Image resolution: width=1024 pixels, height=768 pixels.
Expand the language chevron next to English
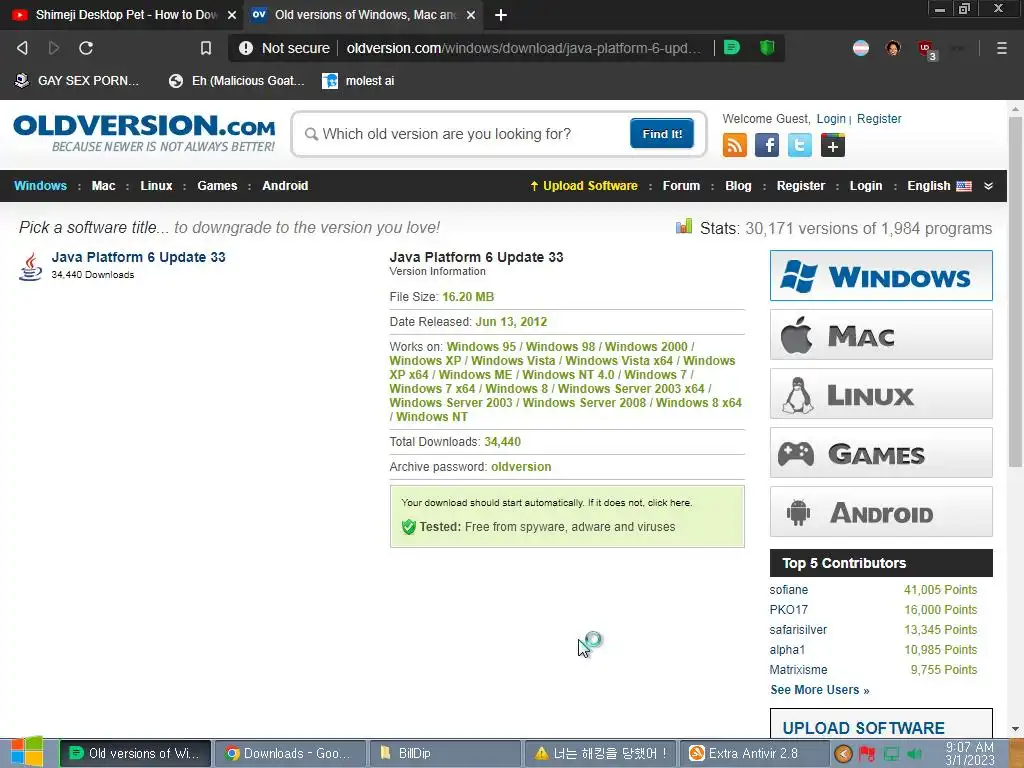coord(988,185)
